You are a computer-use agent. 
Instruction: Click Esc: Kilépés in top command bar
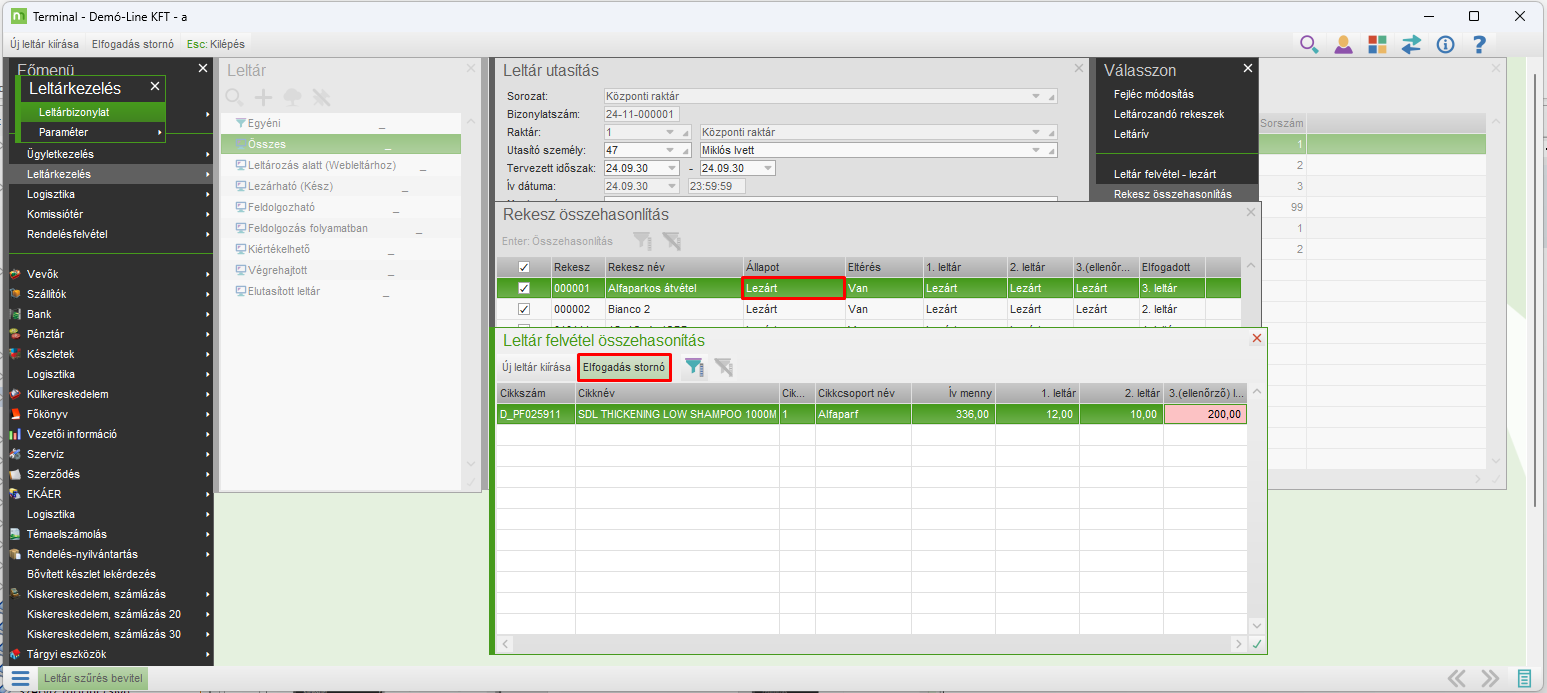215,44
